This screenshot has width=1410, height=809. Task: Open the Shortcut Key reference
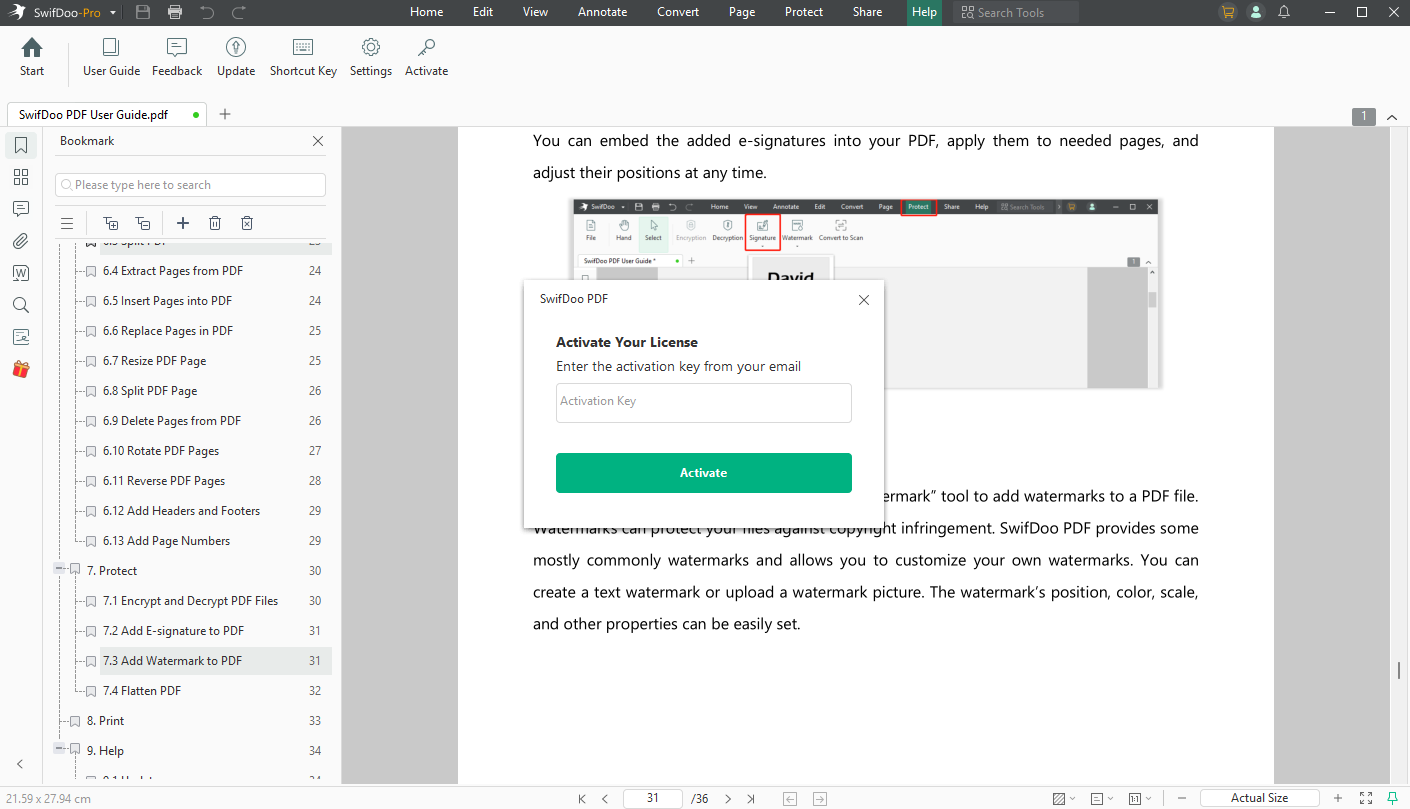[x=303, y=57]
